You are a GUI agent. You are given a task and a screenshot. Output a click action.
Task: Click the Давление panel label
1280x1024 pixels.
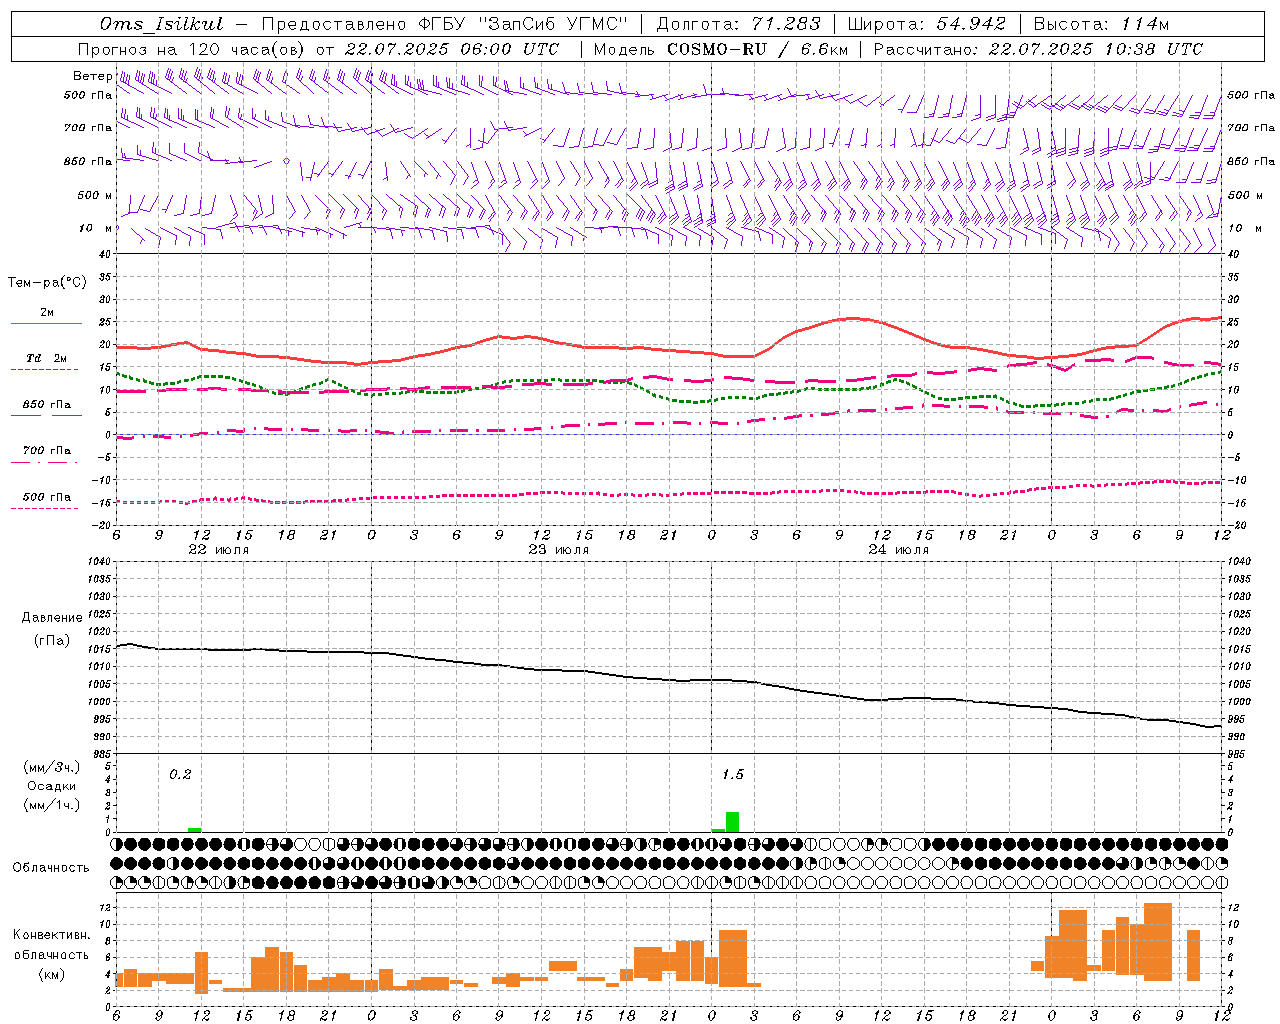(x=52, y=618)
